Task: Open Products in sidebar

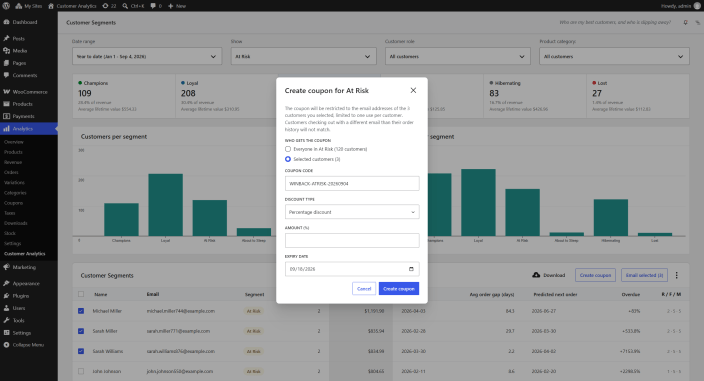Action: [x=29, y=104]
